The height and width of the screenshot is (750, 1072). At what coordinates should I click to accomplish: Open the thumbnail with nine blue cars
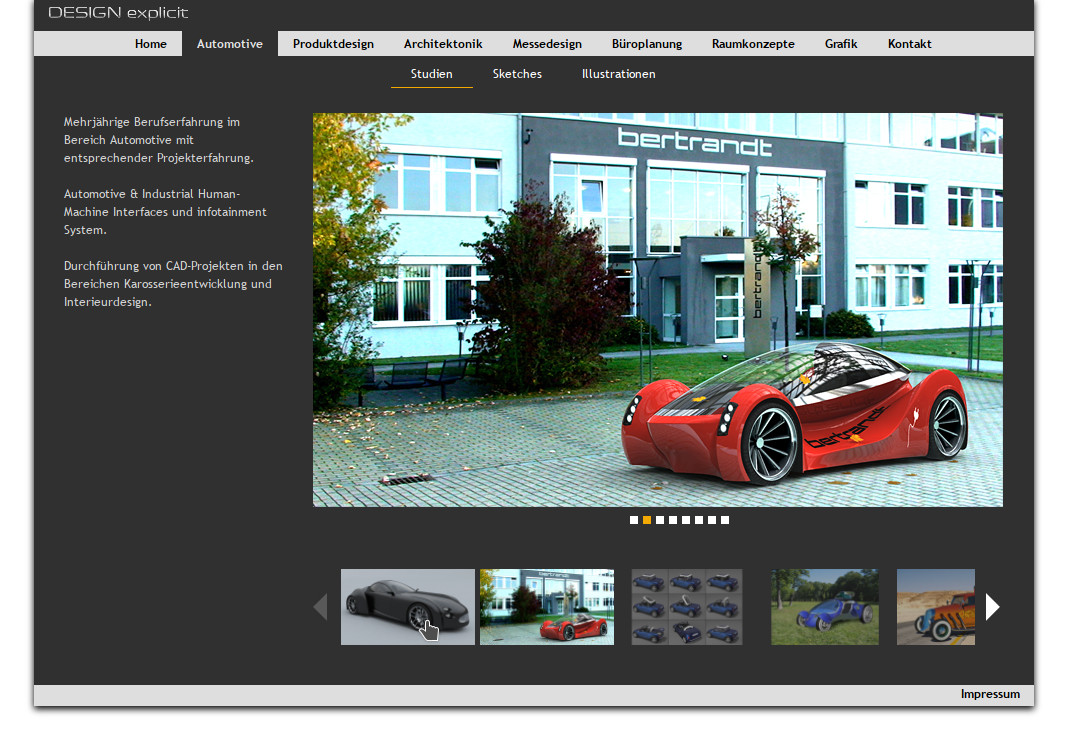[x=686, y=607]
